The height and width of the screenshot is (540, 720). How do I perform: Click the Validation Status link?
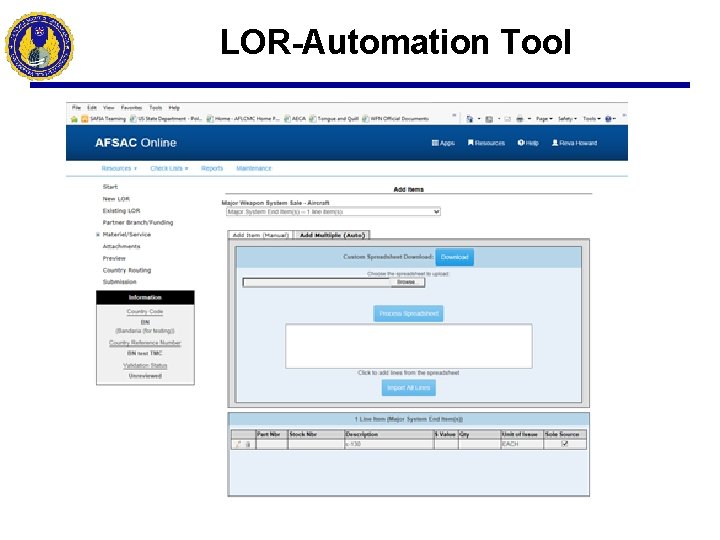(x=145, y=366)
